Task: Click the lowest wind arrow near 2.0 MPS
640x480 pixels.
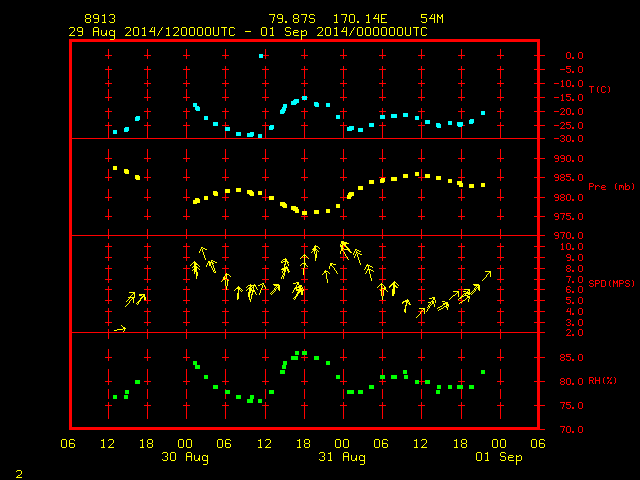Action: [120, 329]
